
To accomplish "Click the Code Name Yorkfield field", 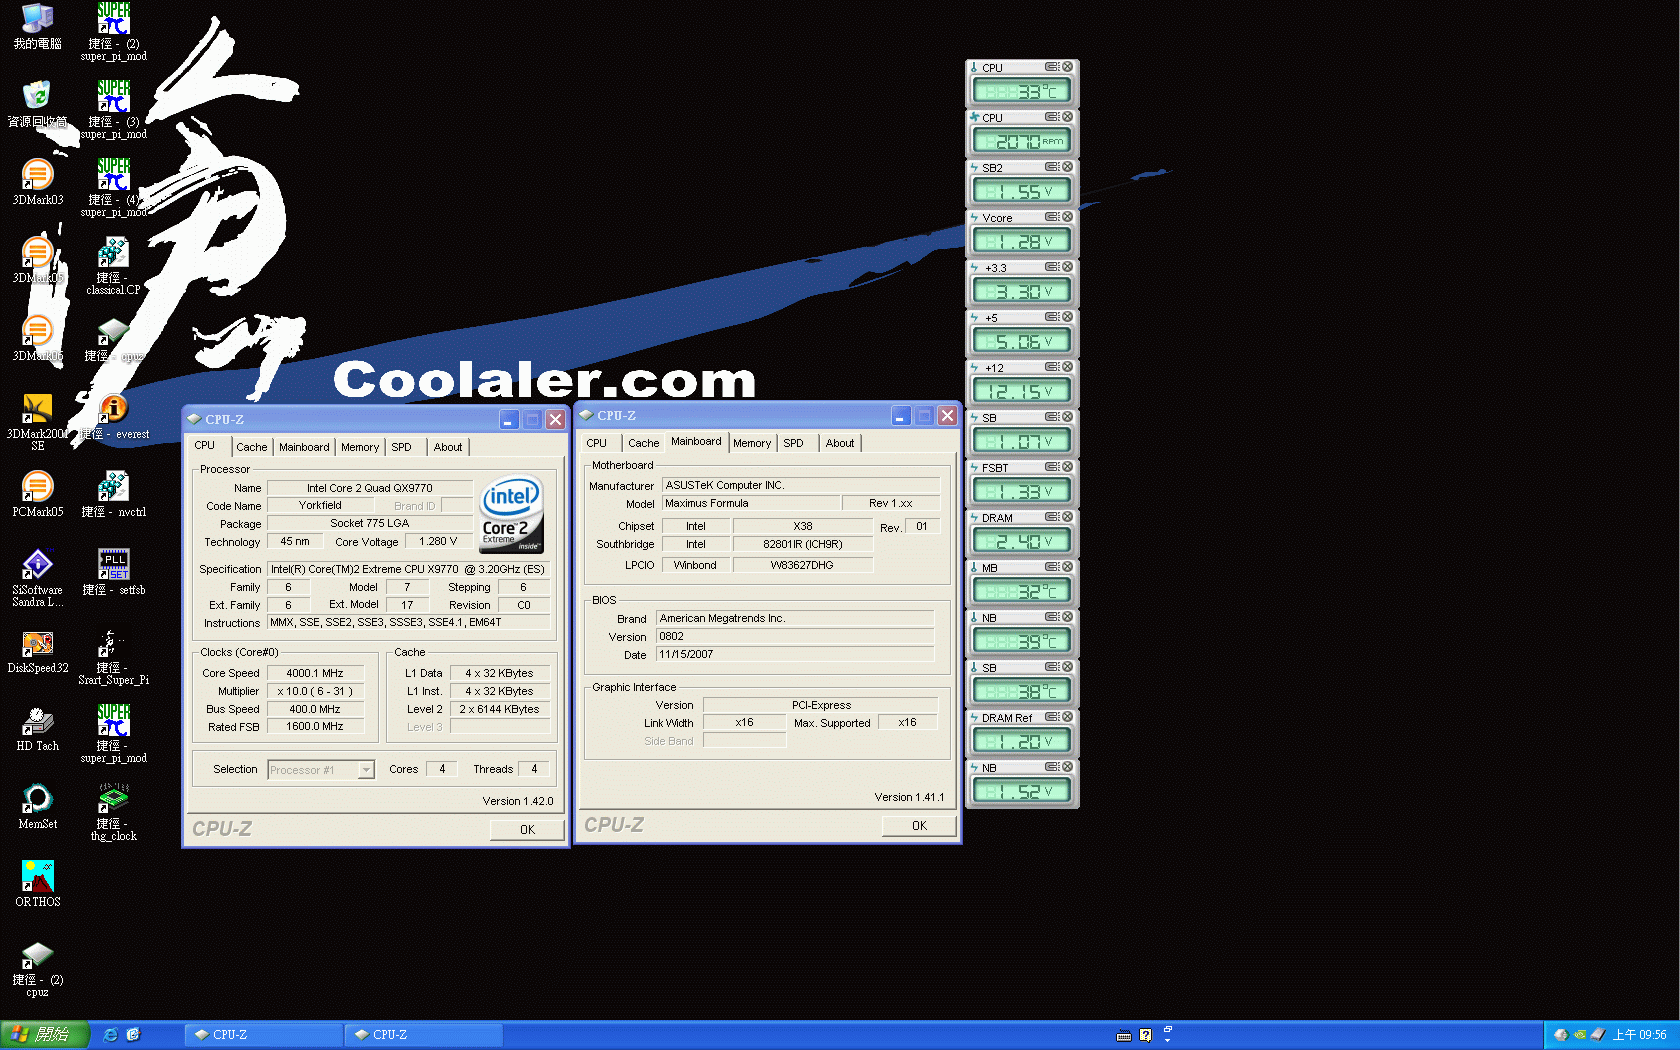I will click(320, 506).
